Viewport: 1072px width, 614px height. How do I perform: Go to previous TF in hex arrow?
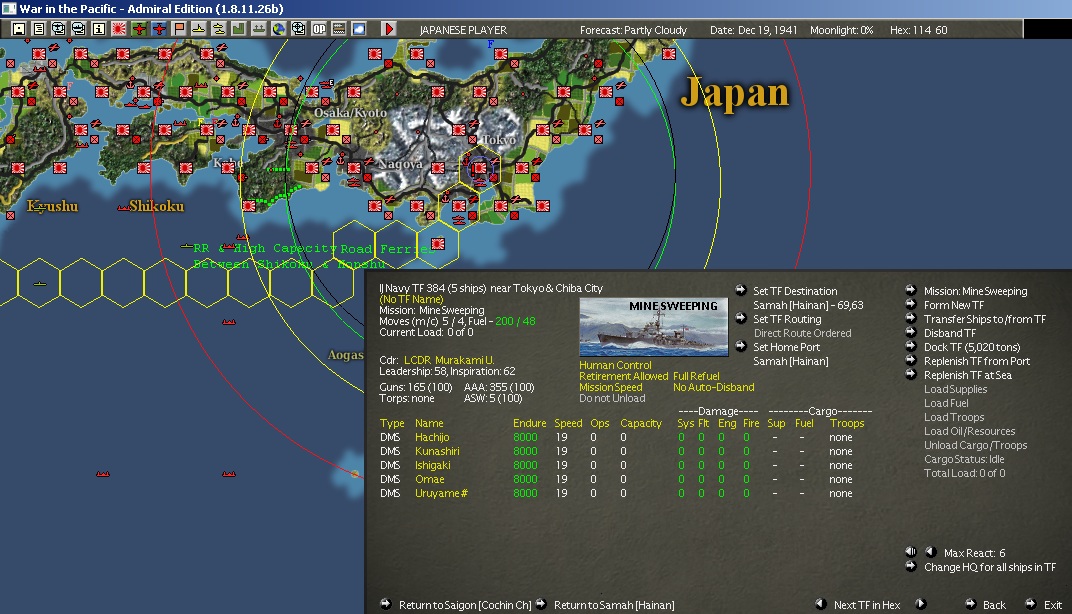821,604
